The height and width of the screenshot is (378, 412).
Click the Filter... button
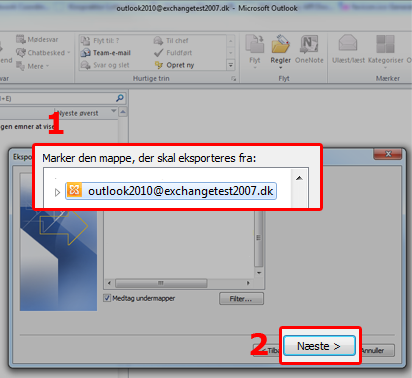241,299
